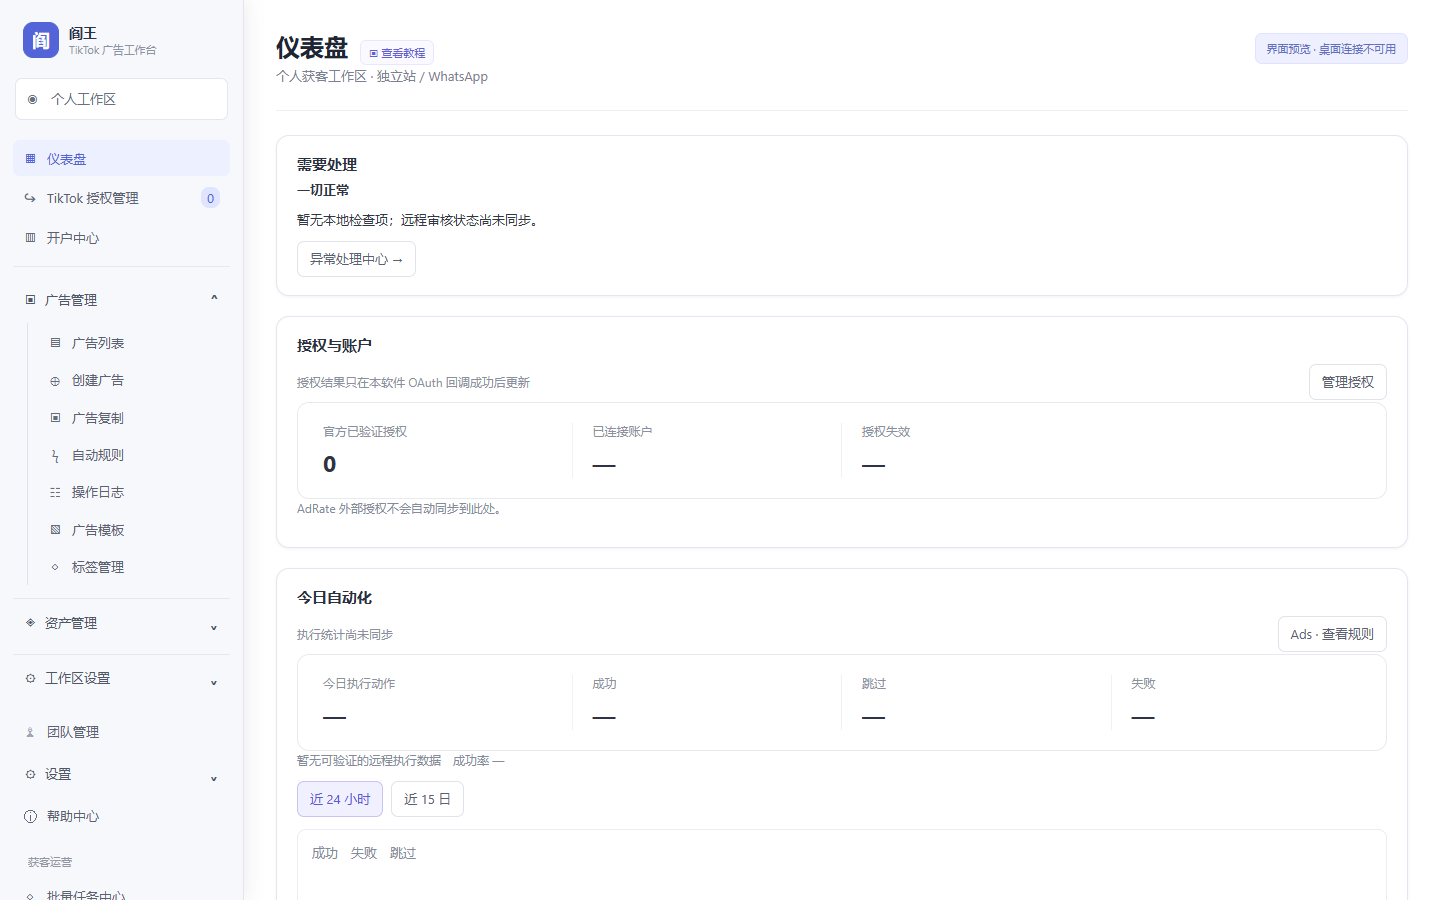This screenshot has height=900, width=1440.
Task: Open the 广告列表 submenu item
Action: click(133, 343)
